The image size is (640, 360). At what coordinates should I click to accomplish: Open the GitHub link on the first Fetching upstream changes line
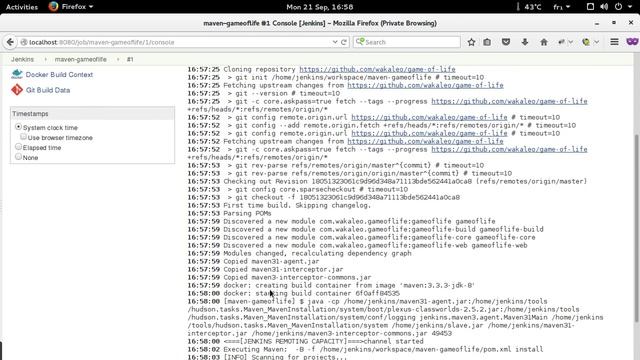coord(425,85)
